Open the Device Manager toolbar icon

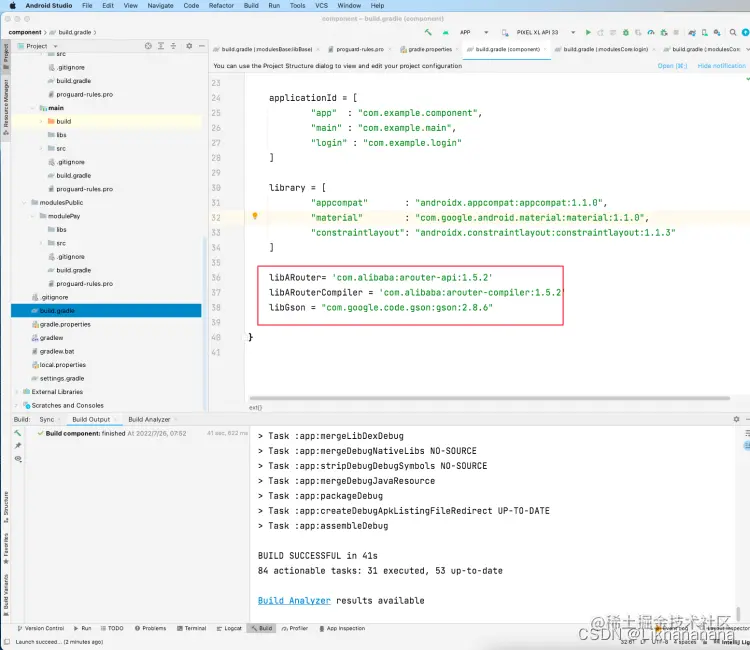coord(704,33)
